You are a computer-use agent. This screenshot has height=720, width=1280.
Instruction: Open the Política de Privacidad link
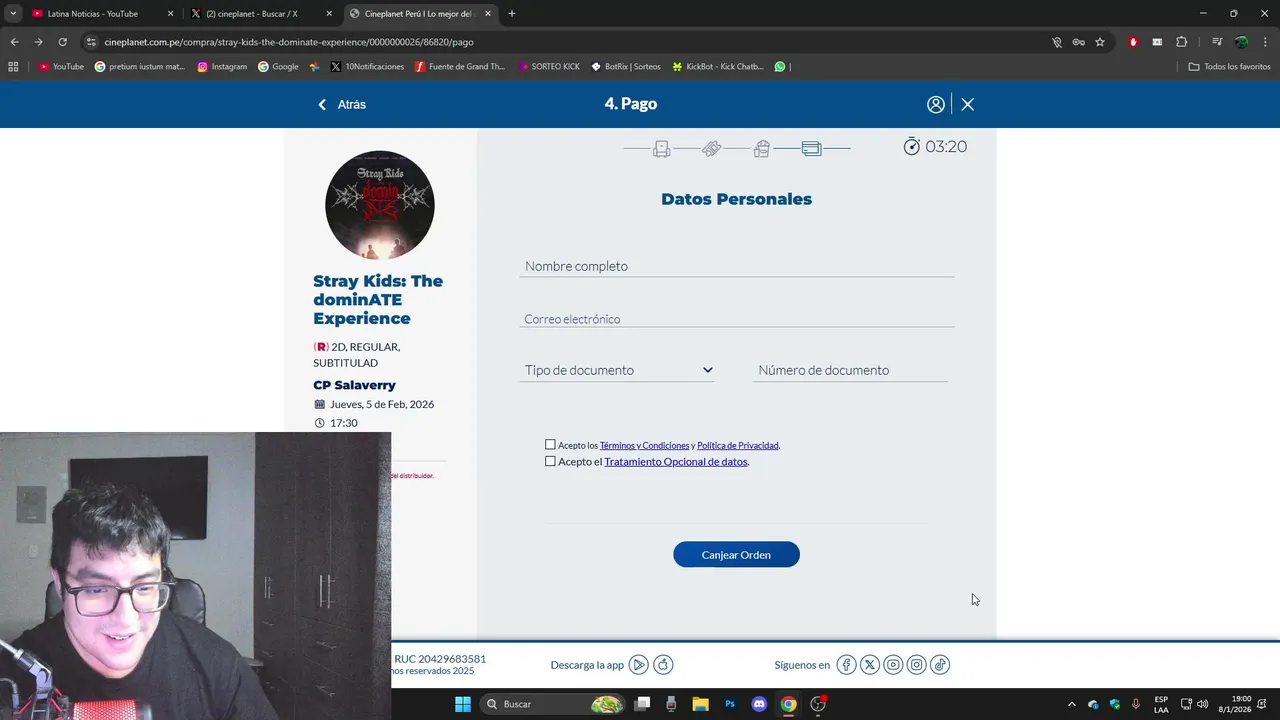coord(738,446)
